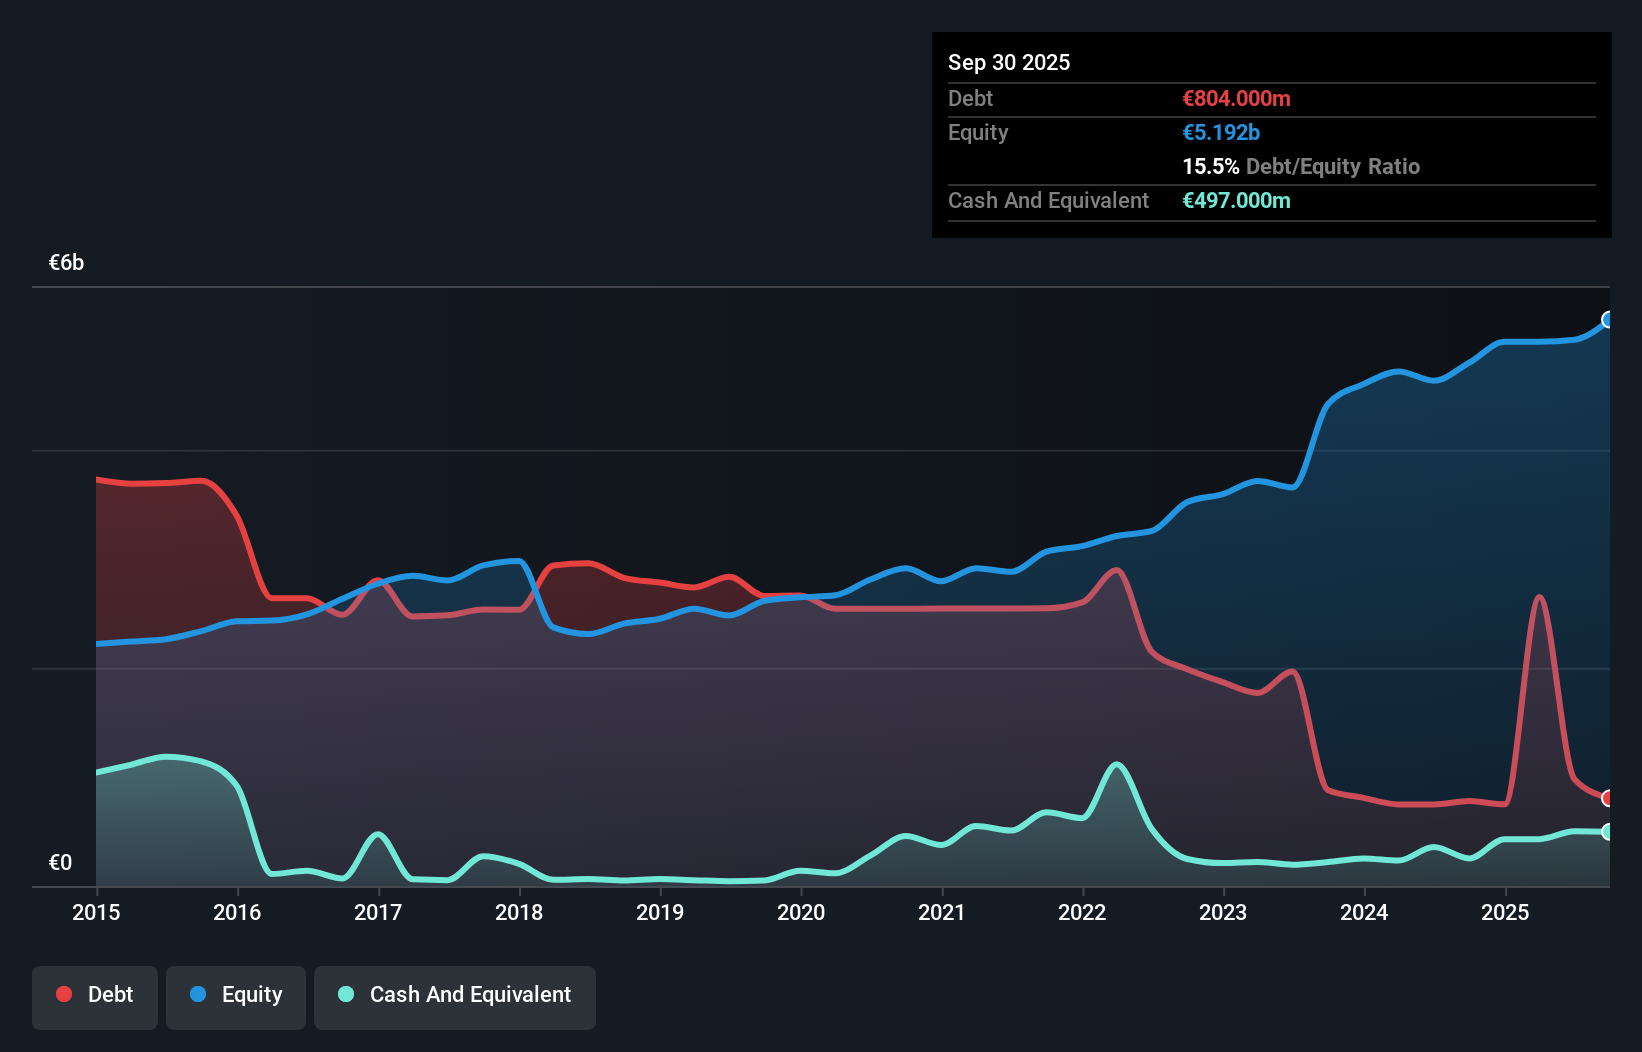1642x1052 pixels.
Task: Click the red Debt legend dot
Action: 63,995
